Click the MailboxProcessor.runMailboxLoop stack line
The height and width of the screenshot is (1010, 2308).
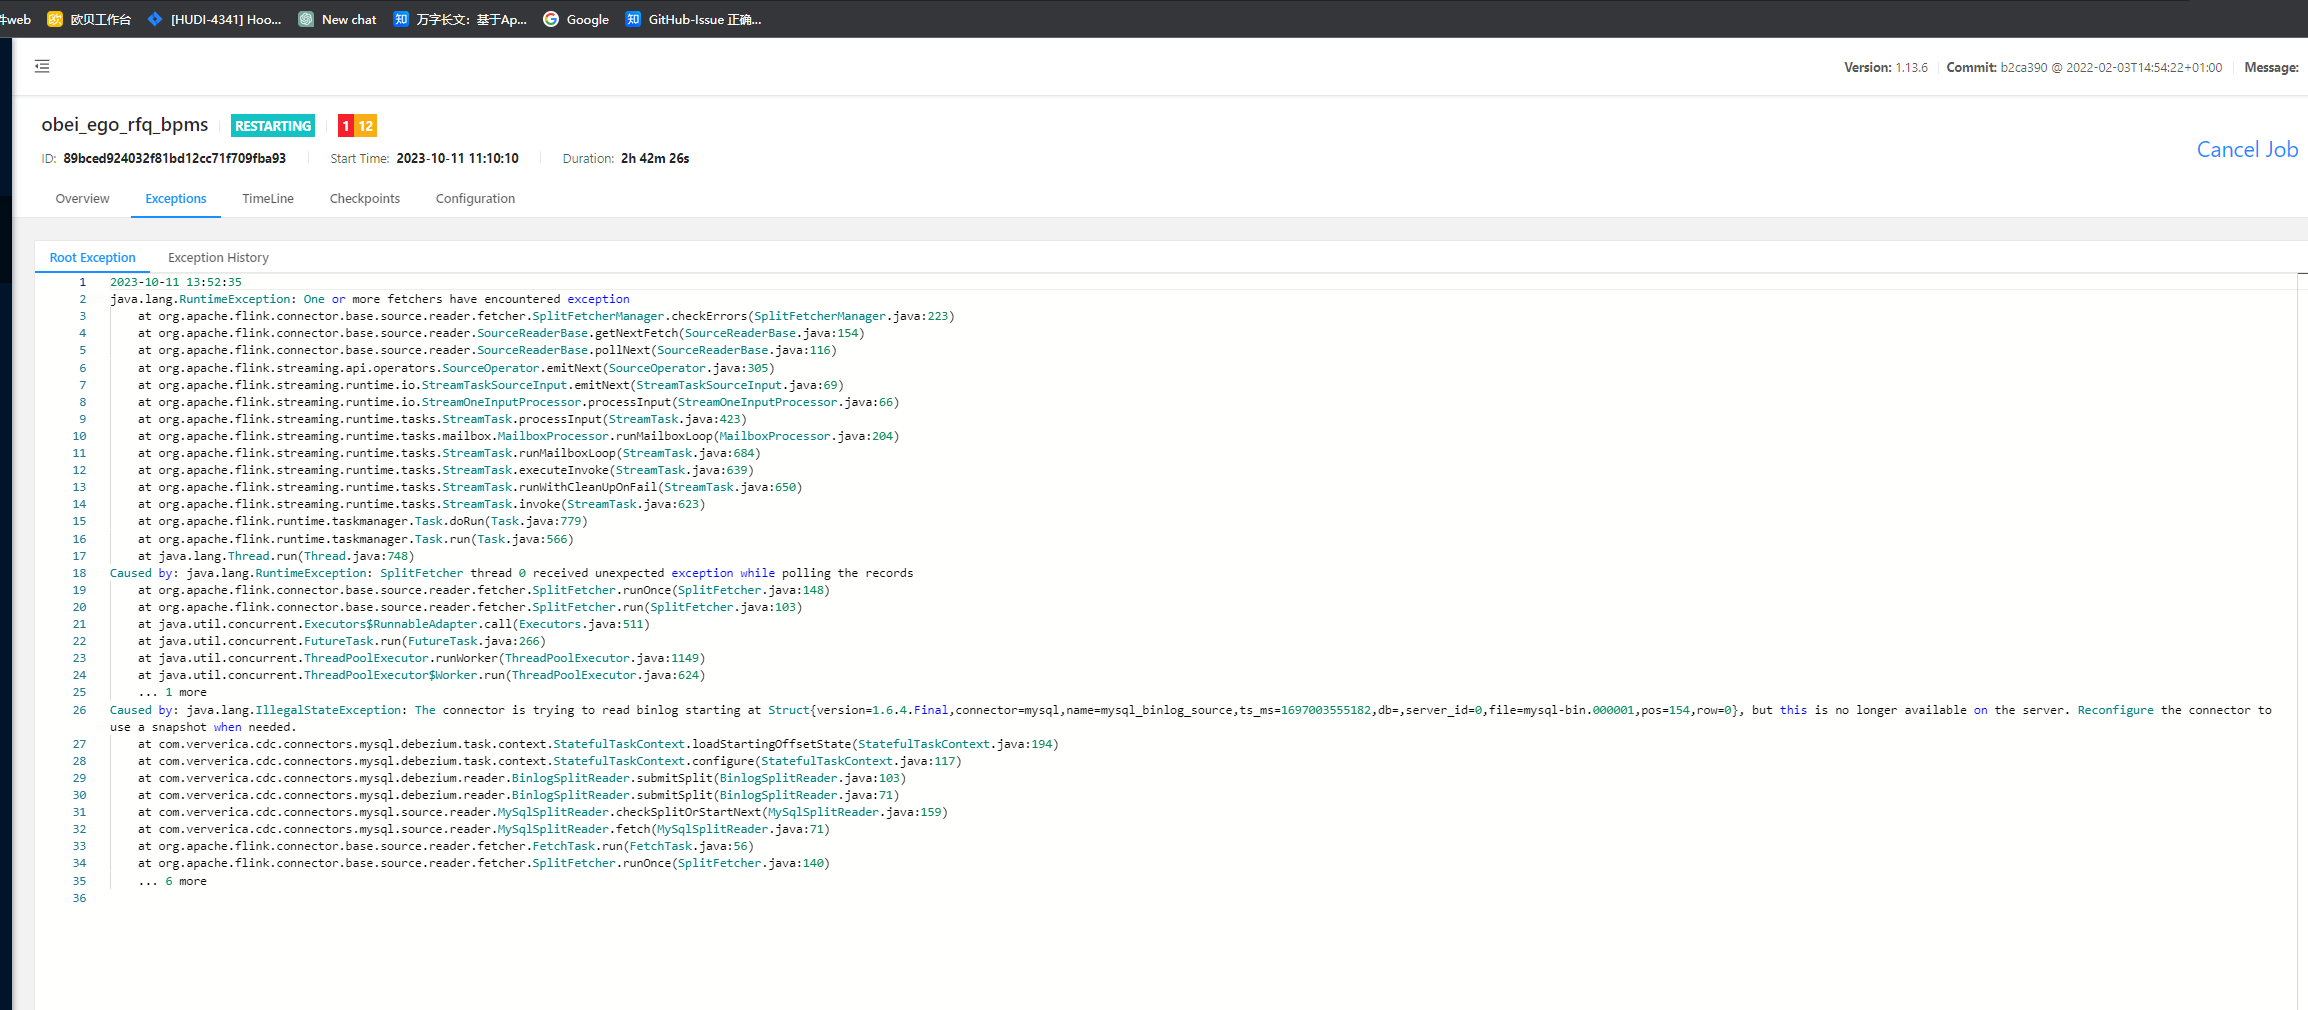518,436
